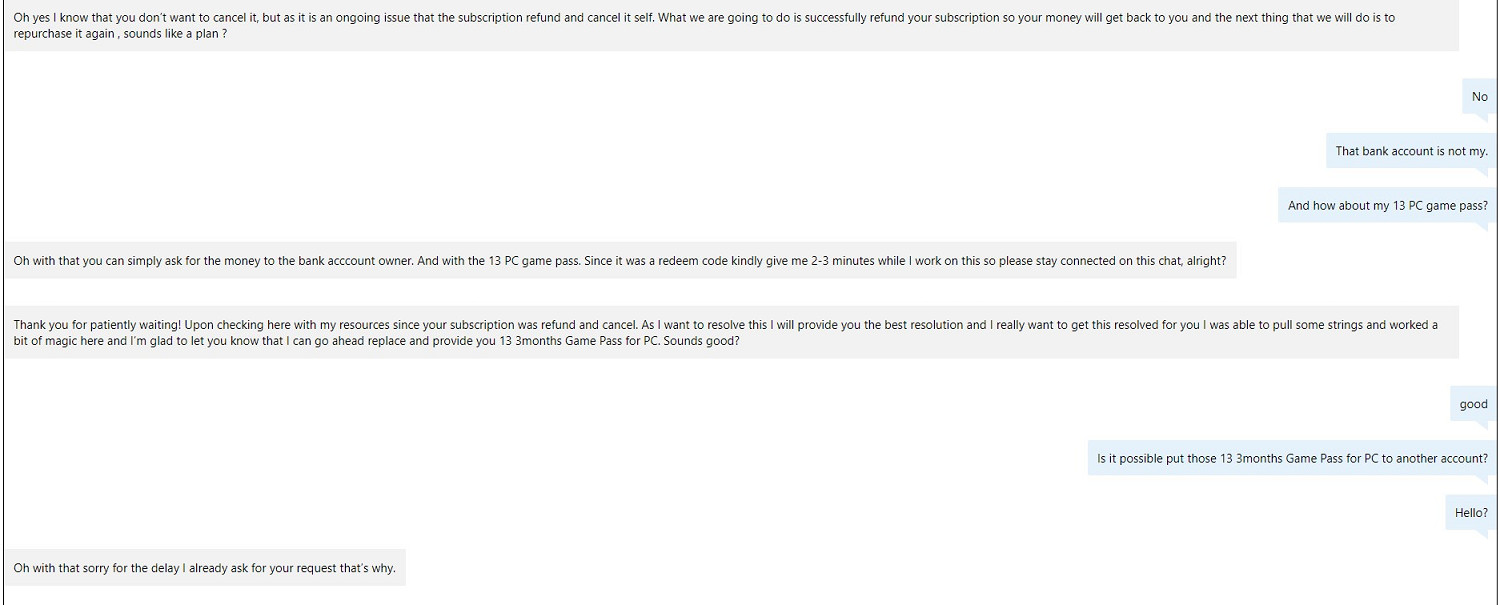
Task: Click 'And how about my 13 PC game pass?' message
Action: click(x=1387, y=205)
